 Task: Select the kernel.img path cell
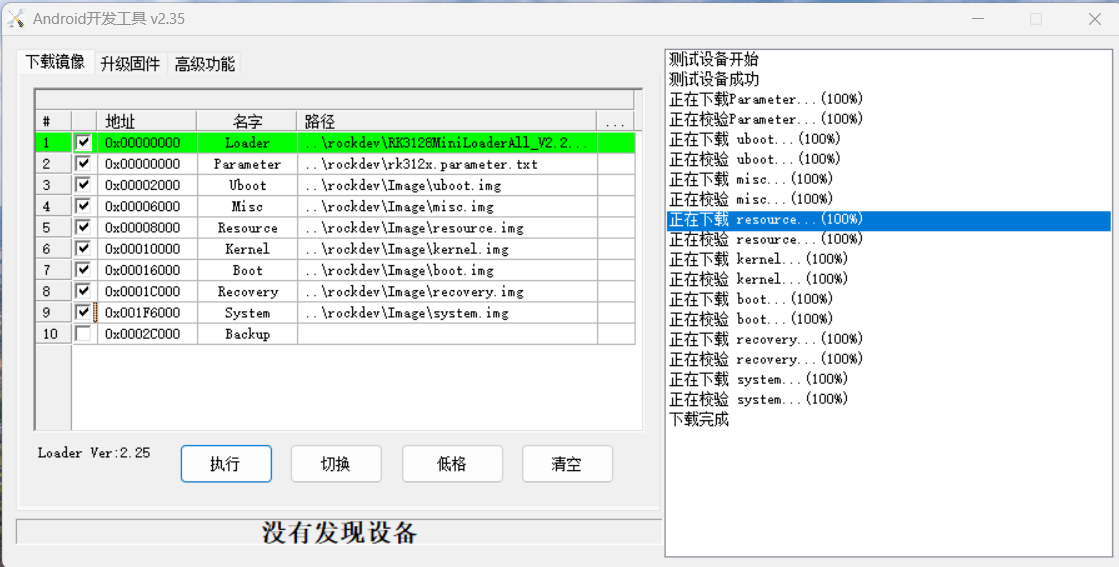click(447, 249)
